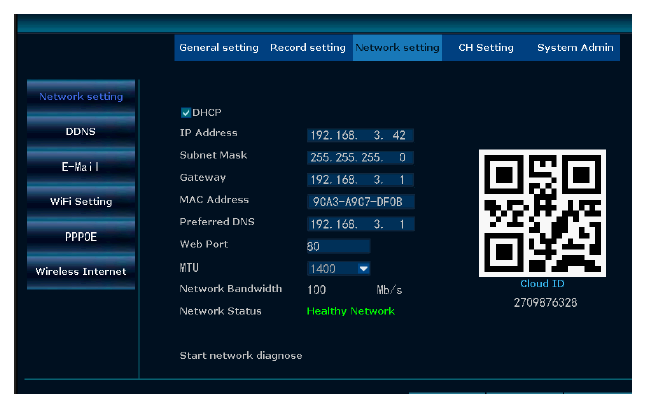Click the Gateway field
The width and height of the screenshot is (646, 408).
(x=360, y=180)
